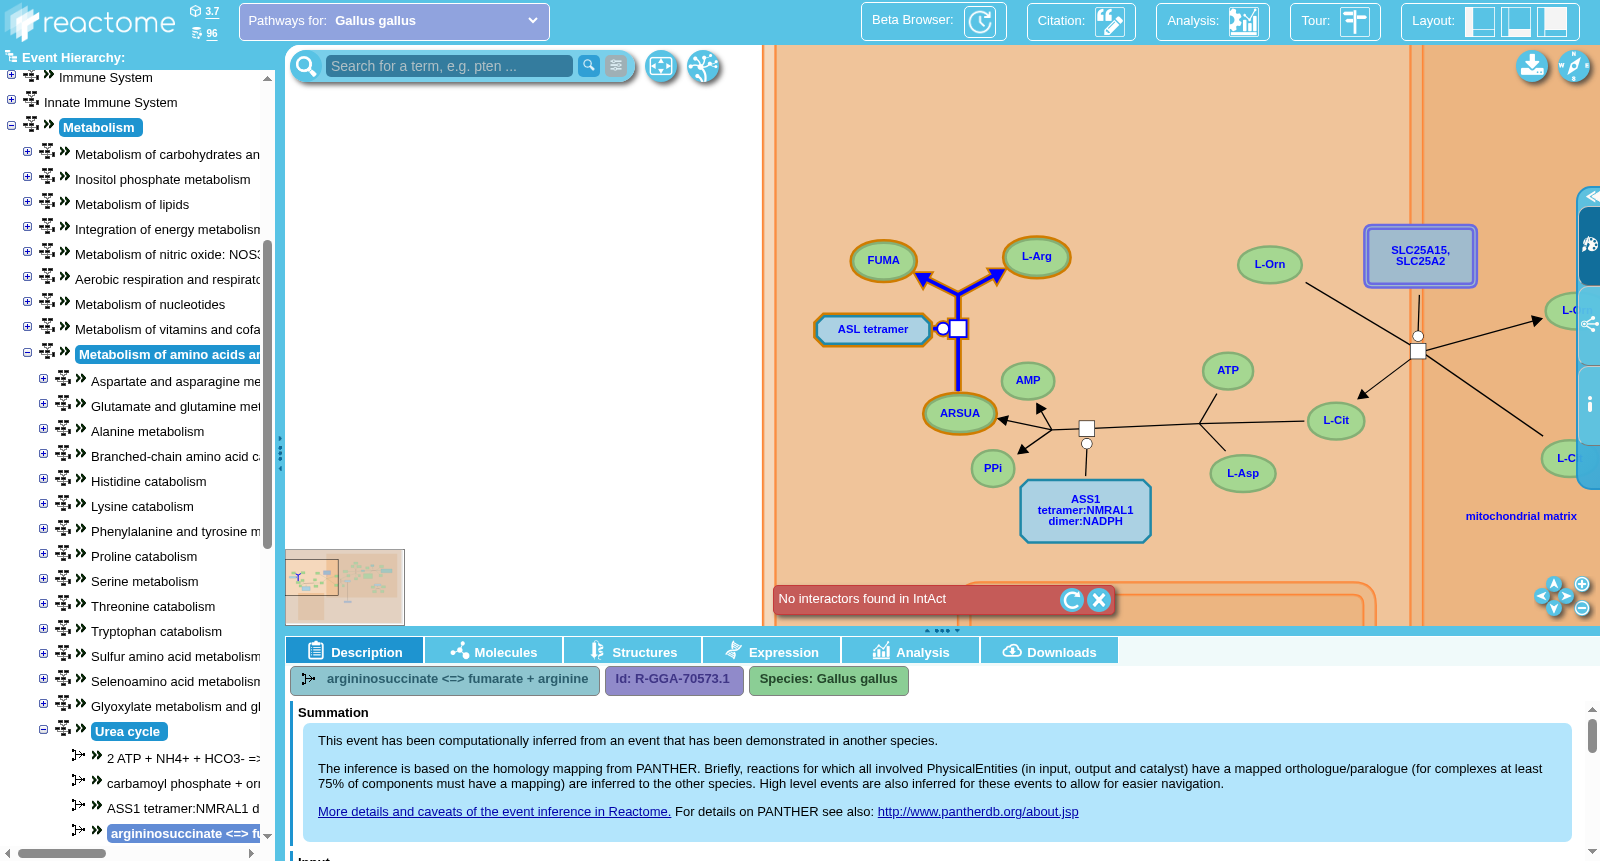
Task: Switch to the Expression tab
Action: click(x=771, y=651)
